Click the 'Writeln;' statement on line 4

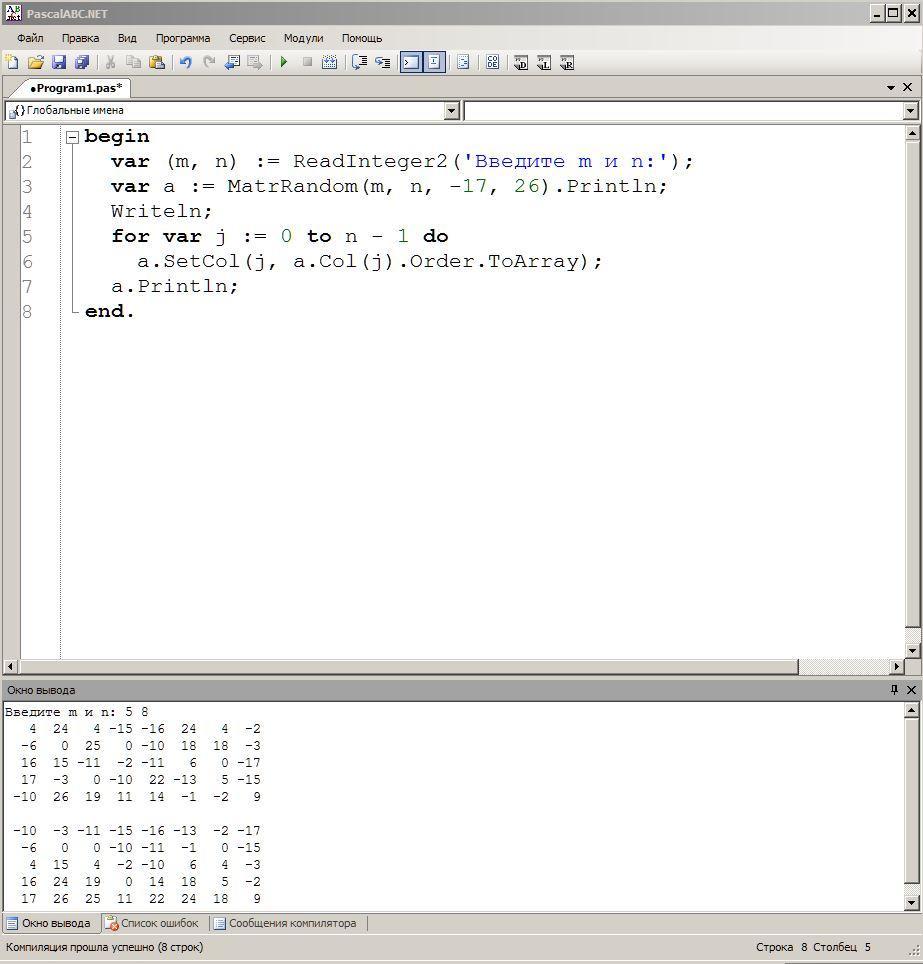click(x=162, y=211)
